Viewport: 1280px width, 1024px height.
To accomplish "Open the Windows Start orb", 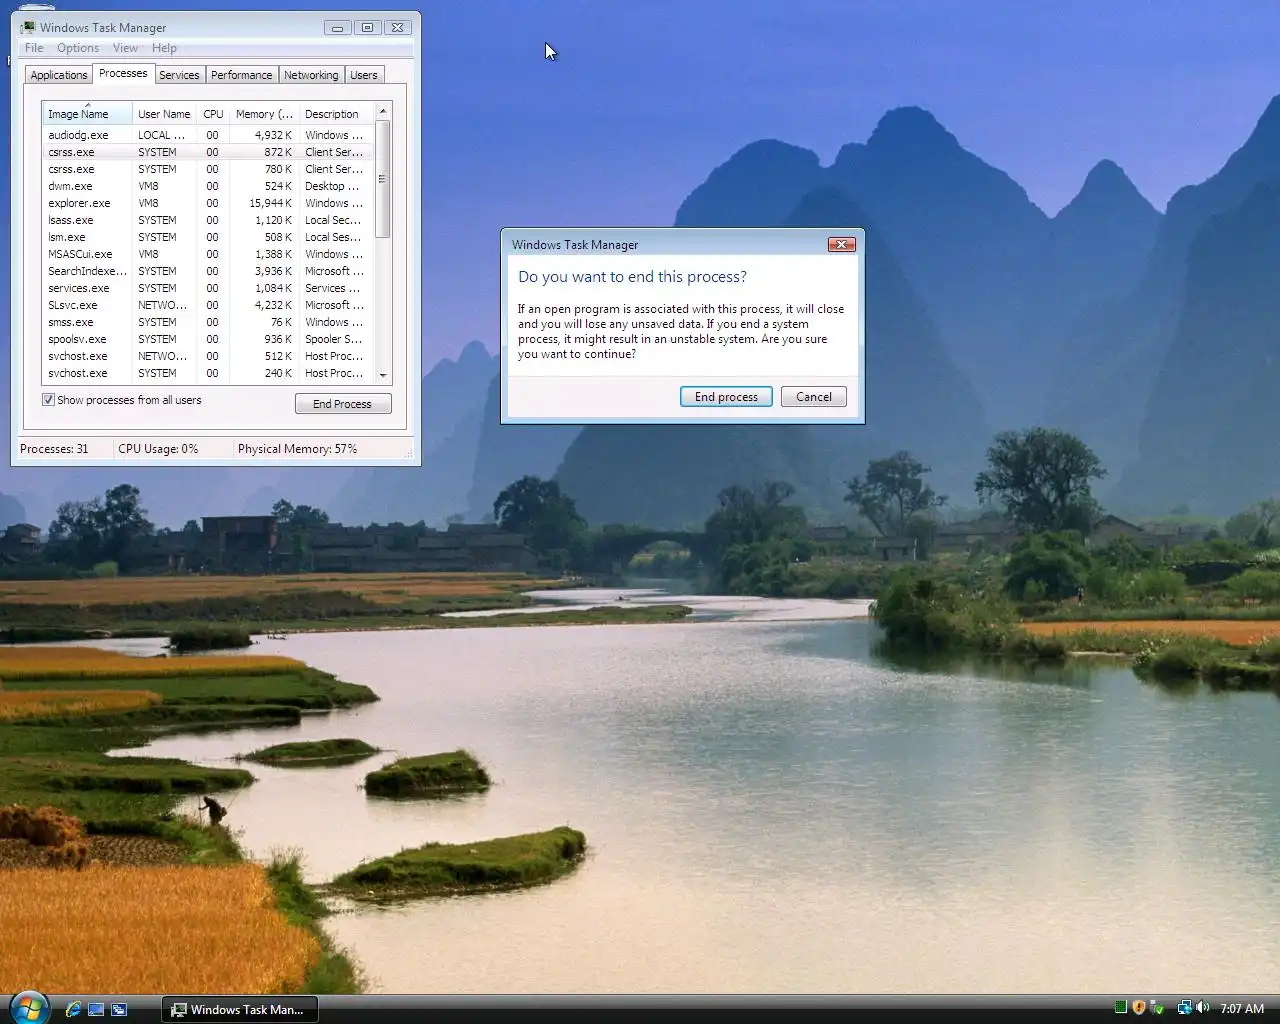I will coord(27,1007).
